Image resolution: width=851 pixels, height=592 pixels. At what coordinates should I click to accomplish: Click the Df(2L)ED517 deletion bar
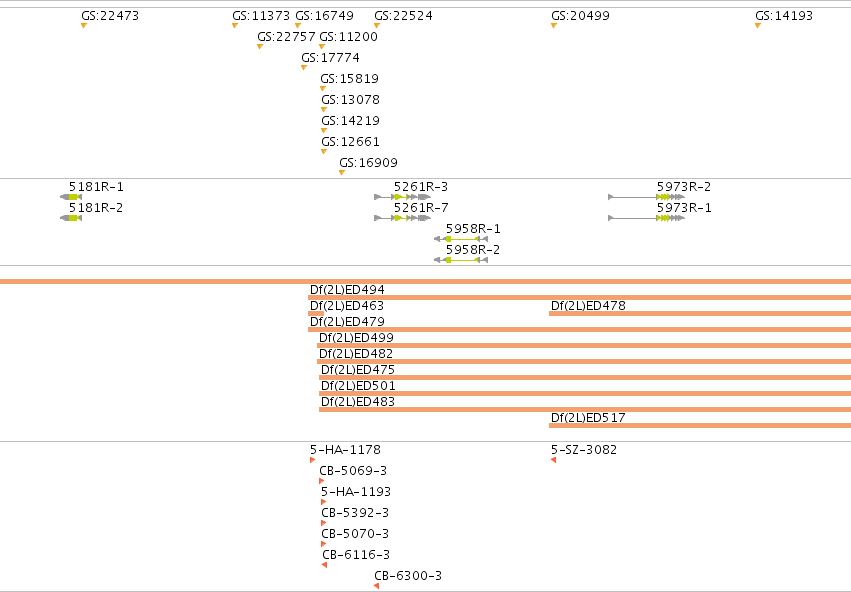pos(700,425)
